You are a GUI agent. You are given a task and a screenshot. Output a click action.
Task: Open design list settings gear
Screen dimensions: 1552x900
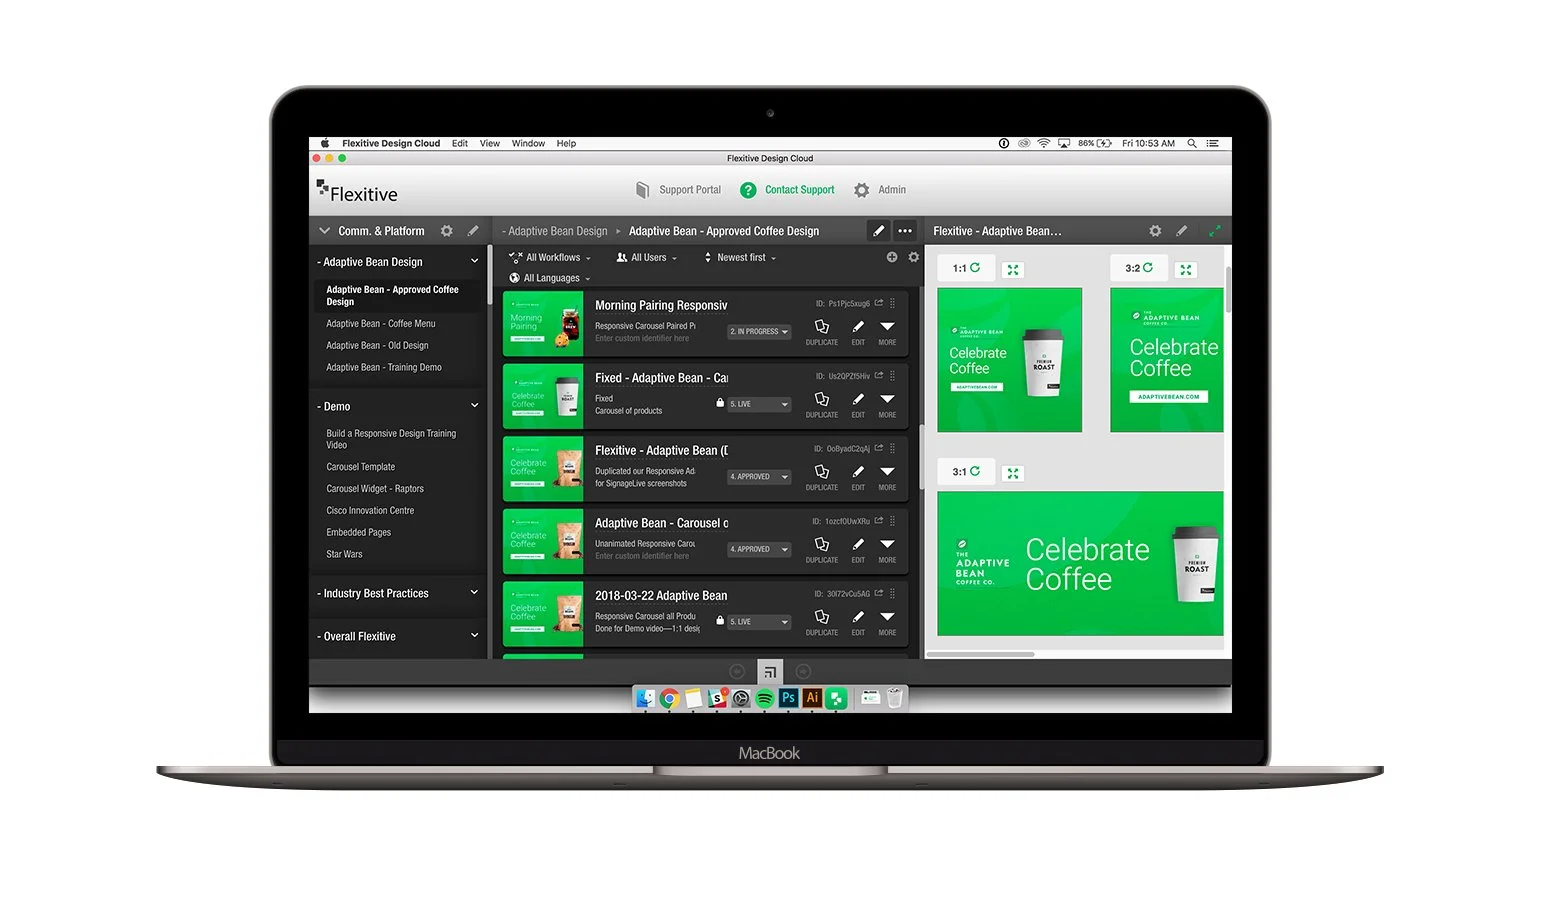tap(913, 257)
